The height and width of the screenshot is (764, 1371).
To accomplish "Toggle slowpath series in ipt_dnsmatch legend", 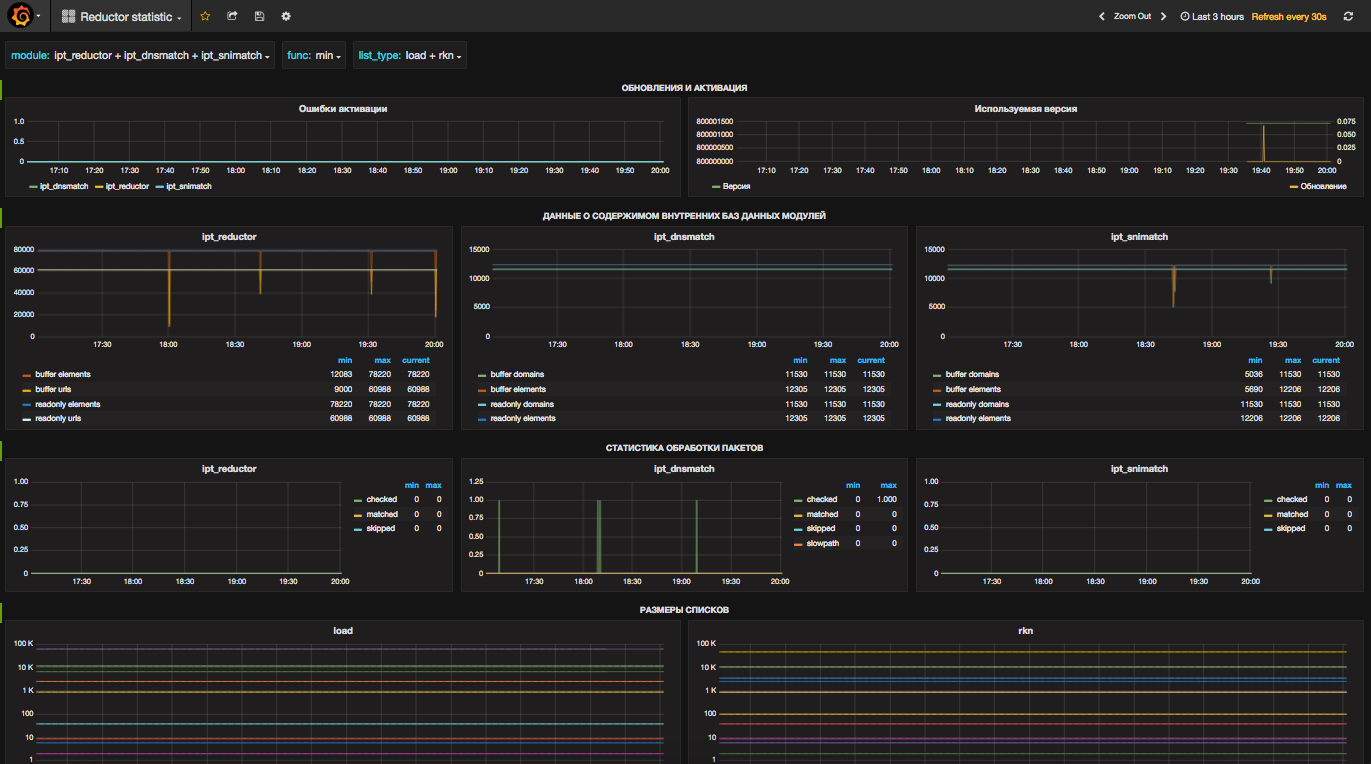I will pyautogui.click(x=823, y=543).
